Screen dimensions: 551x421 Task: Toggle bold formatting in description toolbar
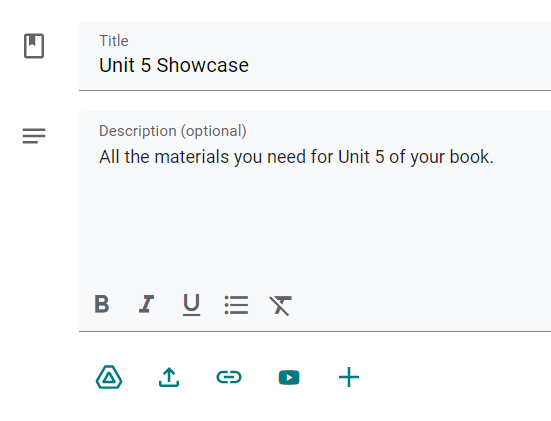point(102,304)
